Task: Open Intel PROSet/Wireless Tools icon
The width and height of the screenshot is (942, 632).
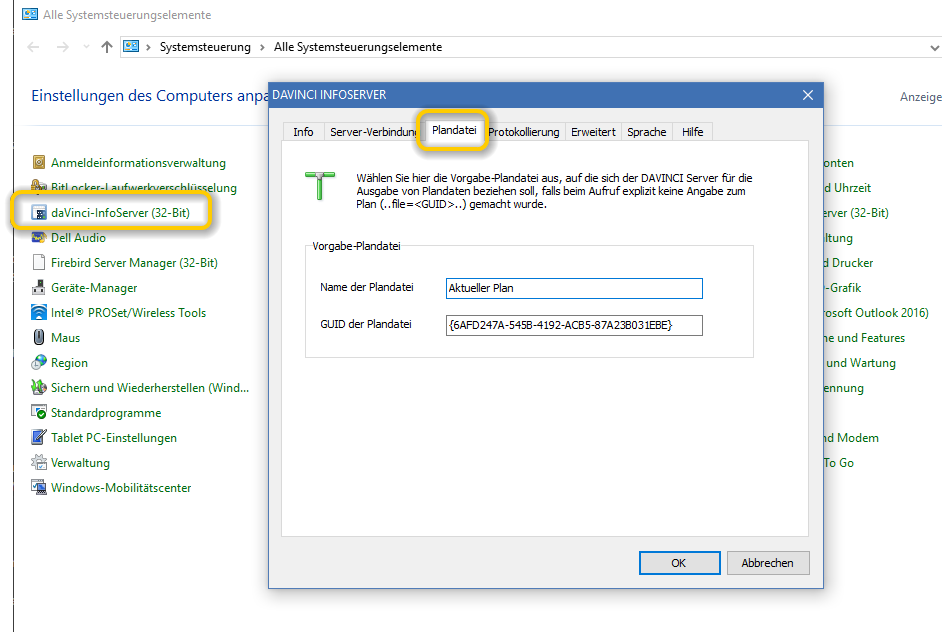Action: pos(39,313)
